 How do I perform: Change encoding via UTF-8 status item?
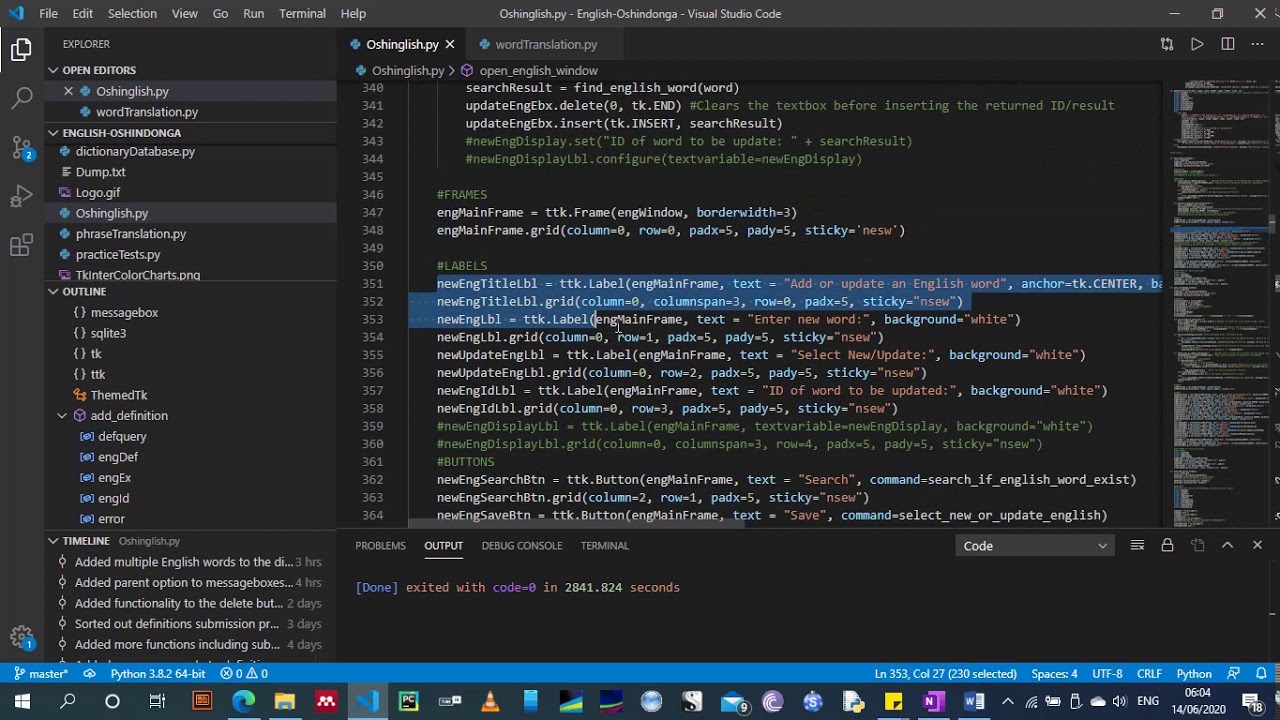(1107, 673)
